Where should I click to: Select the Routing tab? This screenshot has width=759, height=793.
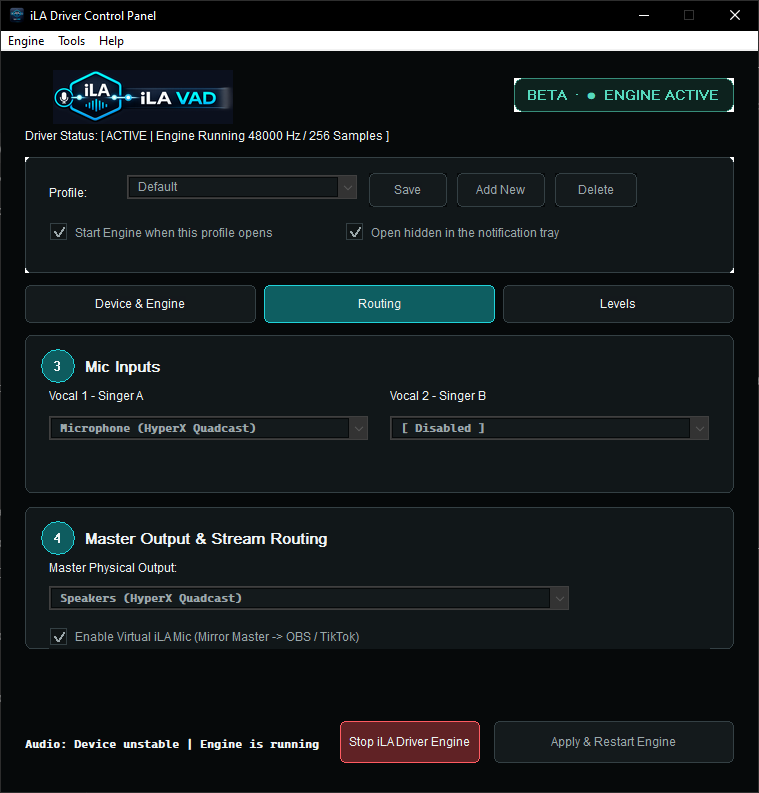coord(379,304)
